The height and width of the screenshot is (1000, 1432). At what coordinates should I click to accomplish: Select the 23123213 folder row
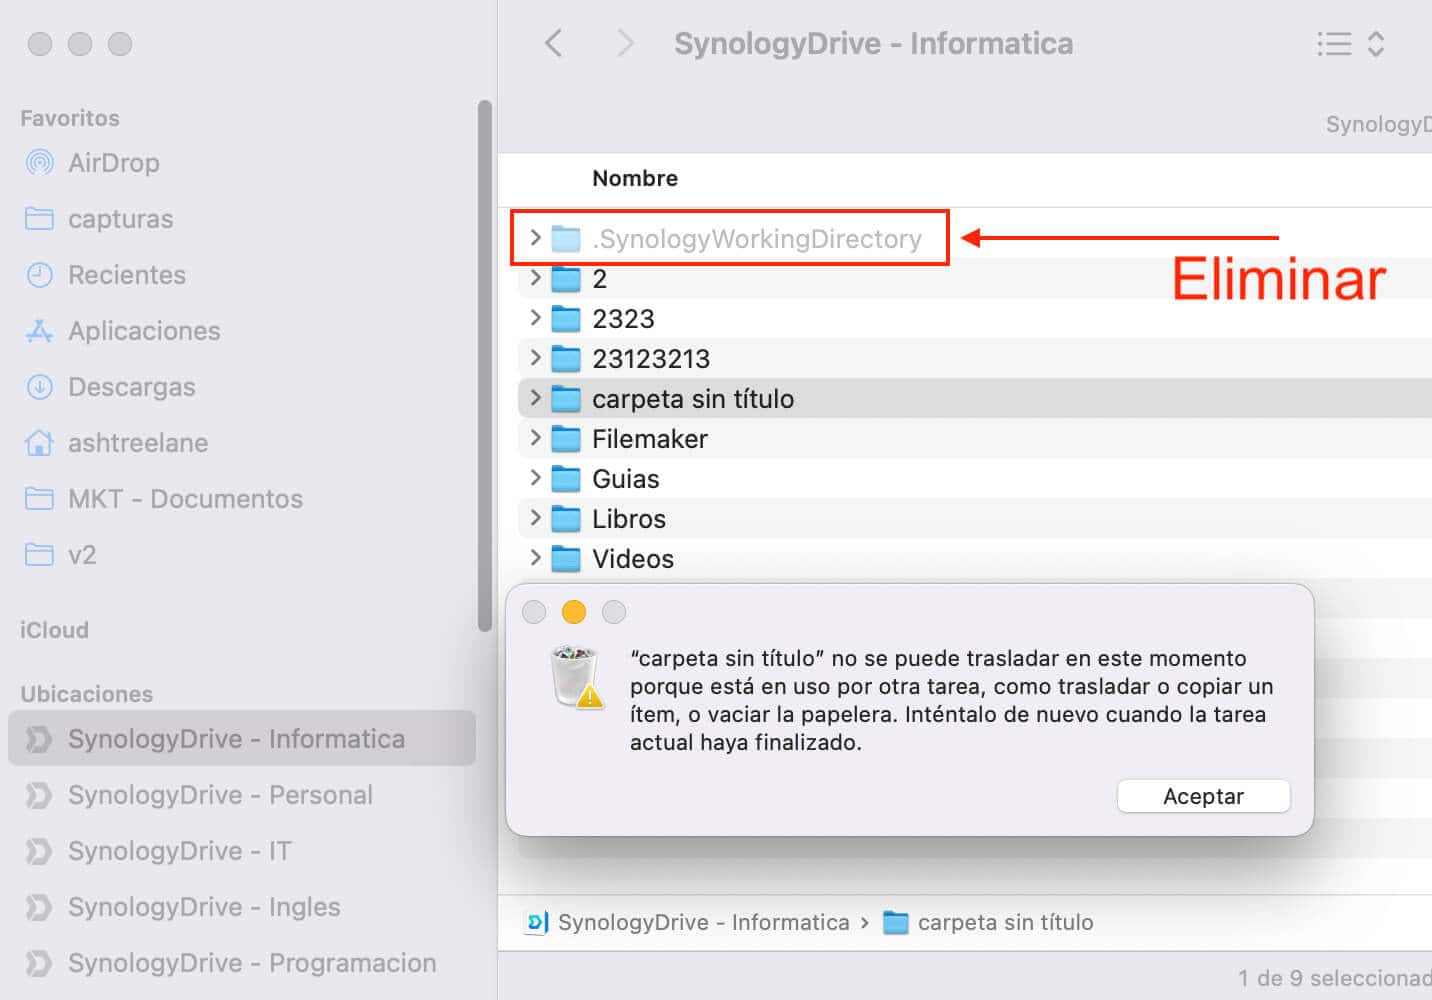click(x=650, y=359)
